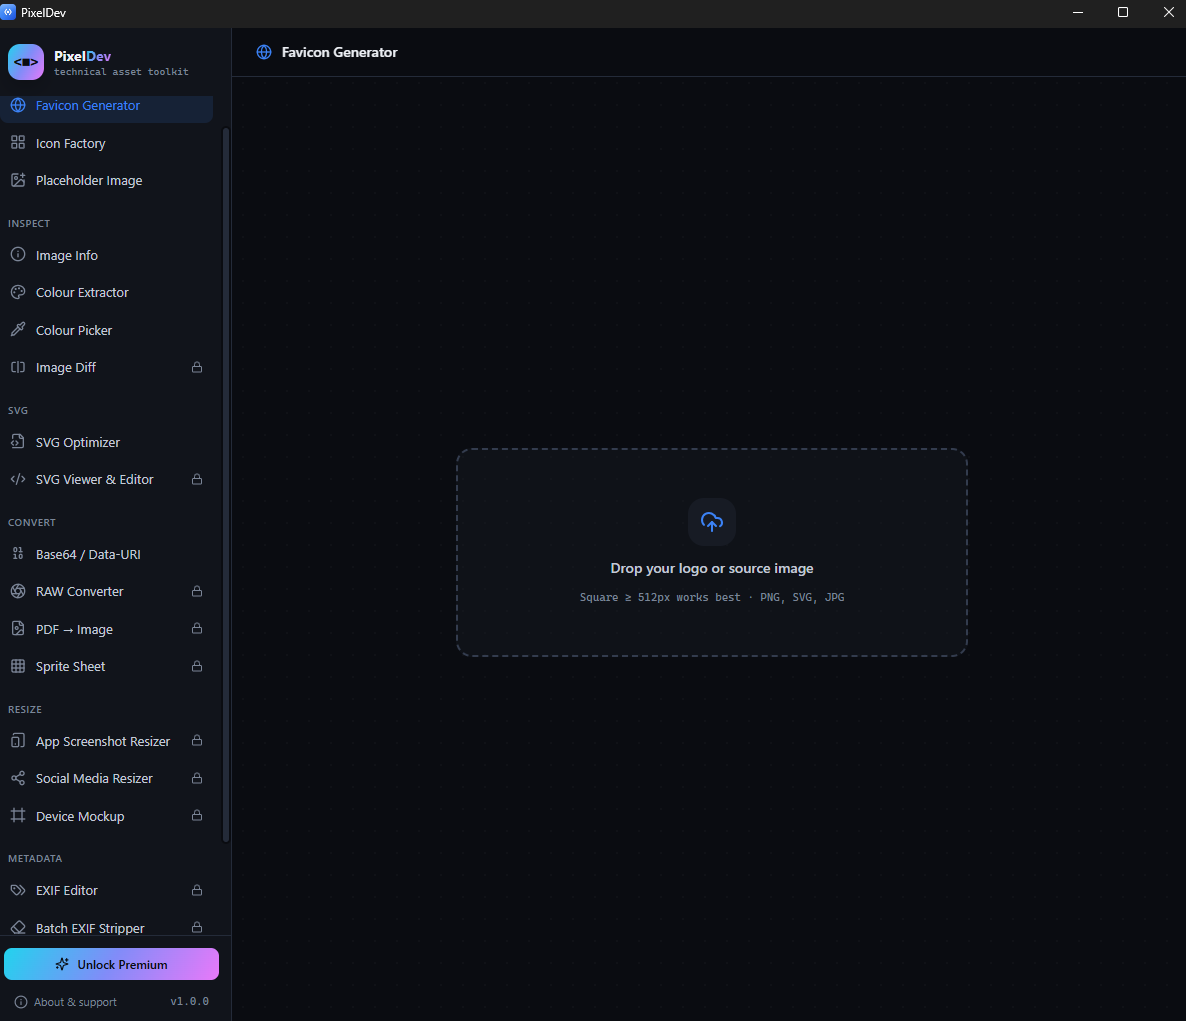The width and height of the screenshot is (1186, 1021).
Task: Minimize the PixelDev window
Action: [1078, 13]
